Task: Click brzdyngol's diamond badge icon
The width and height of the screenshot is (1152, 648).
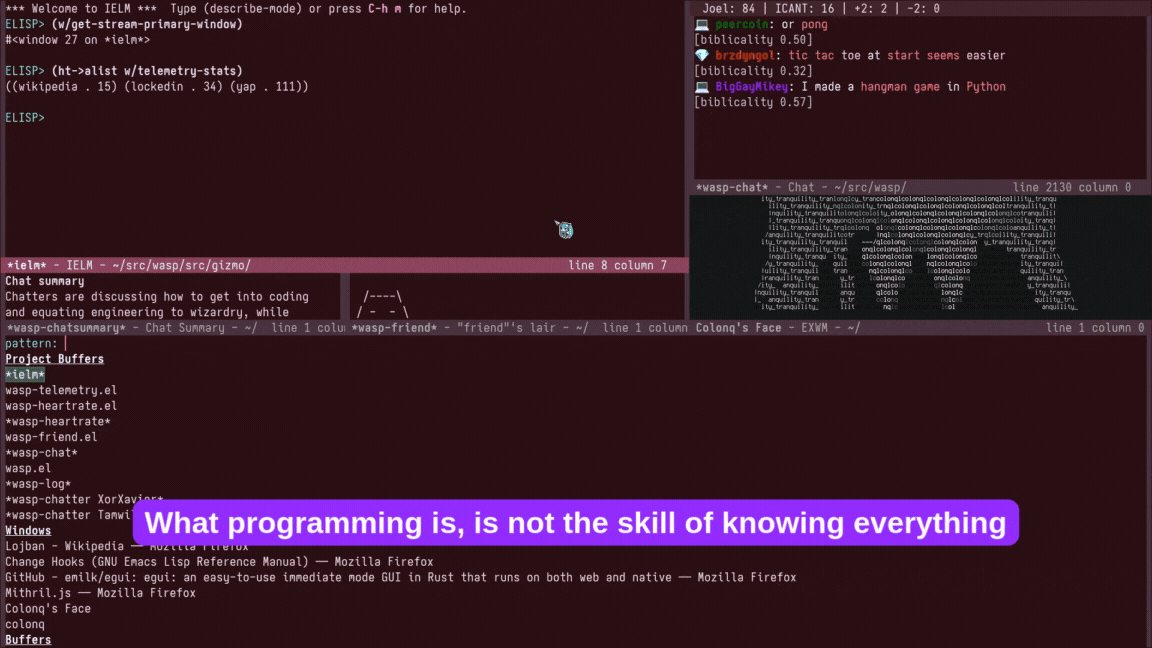Action: pyautogui.click(x=703, y=55)
